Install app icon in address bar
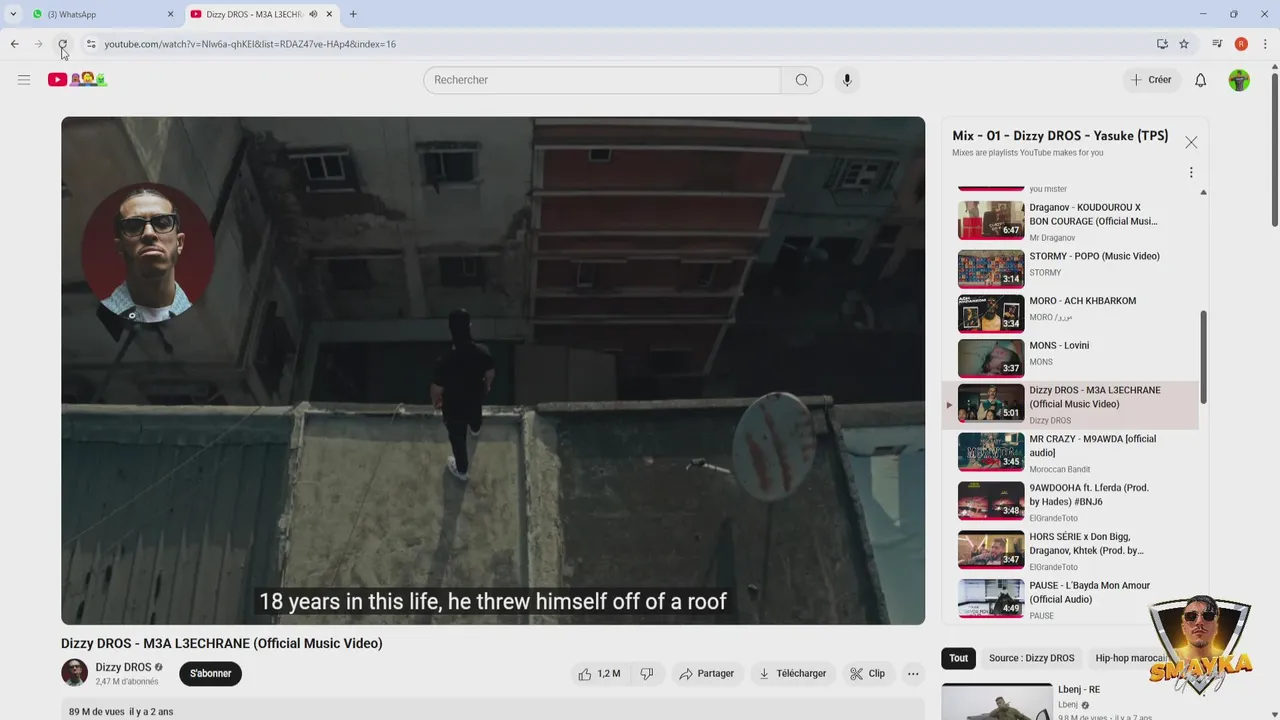Viewport: 1280px width, 720px height. (1162, 44)
